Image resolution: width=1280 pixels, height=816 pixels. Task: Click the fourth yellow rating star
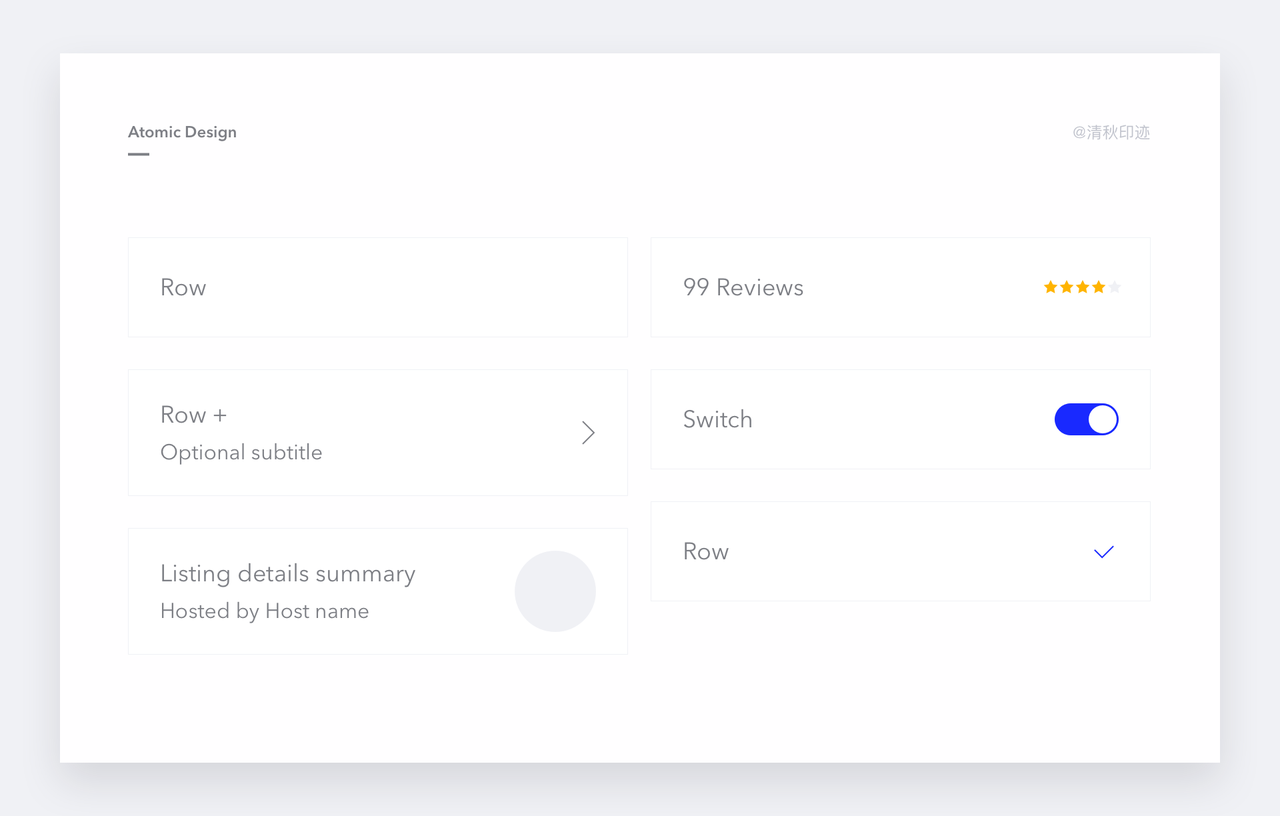(1099, 287)
